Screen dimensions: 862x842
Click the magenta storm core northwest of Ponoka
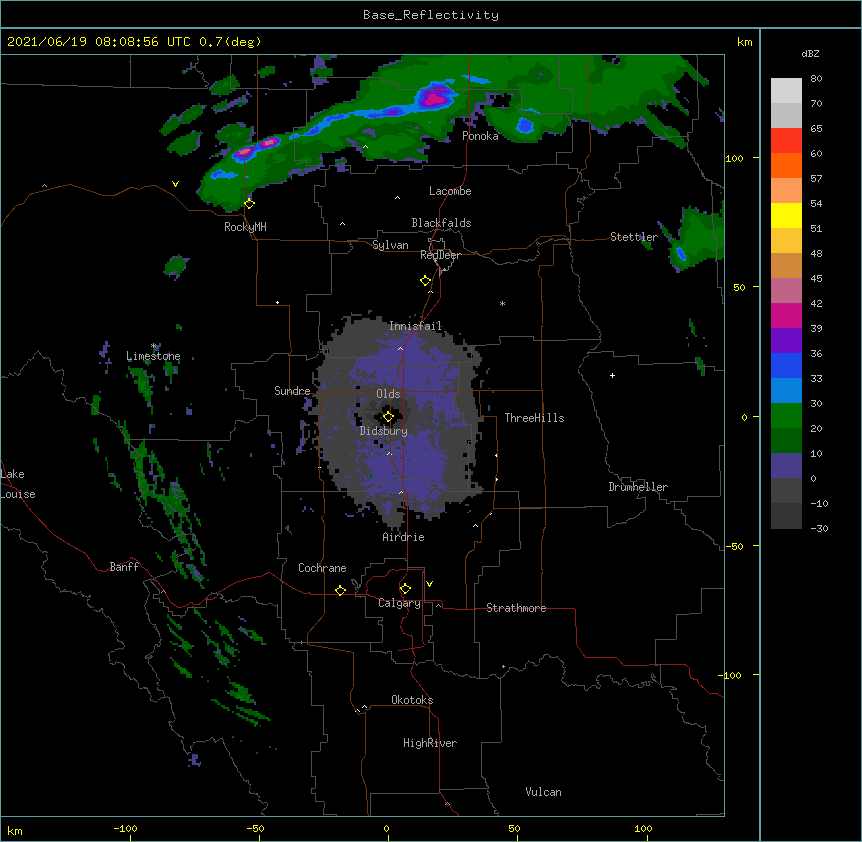435,98
